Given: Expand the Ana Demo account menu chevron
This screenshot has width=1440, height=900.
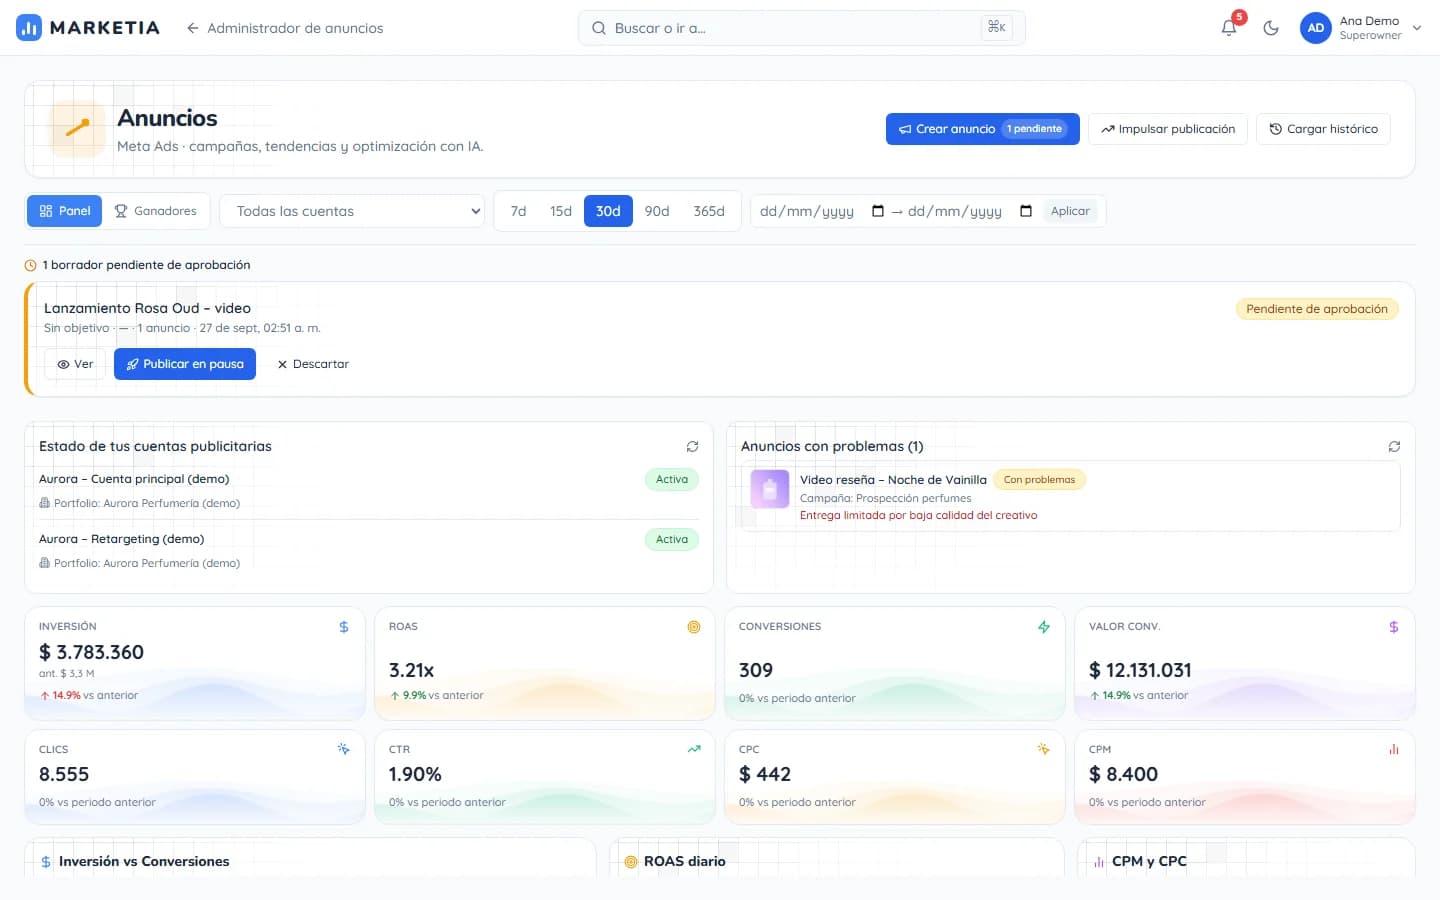Looking at the screenshot, I should [x=1417, y=28].
